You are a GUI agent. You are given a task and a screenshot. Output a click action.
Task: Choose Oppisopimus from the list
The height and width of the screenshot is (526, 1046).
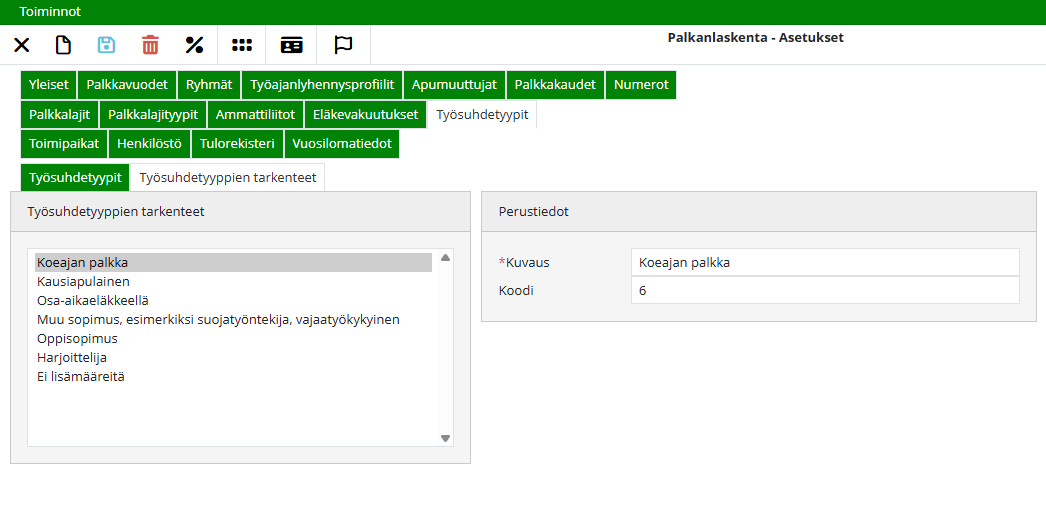pyautogui.click(x=77, y=339)
